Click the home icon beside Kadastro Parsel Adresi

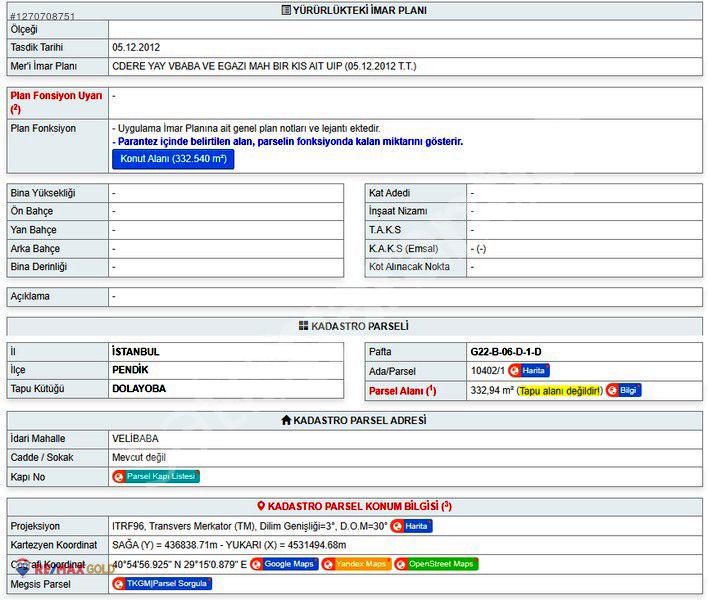click(286, 420)
